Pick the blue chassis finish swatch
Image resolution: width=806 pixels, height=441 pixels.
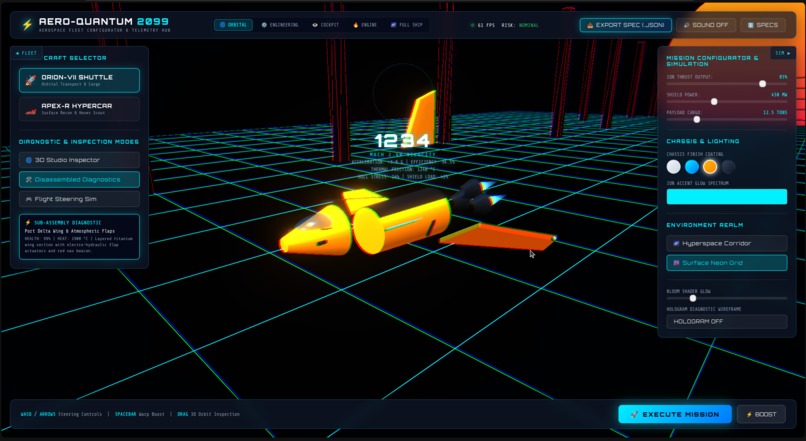692,167
